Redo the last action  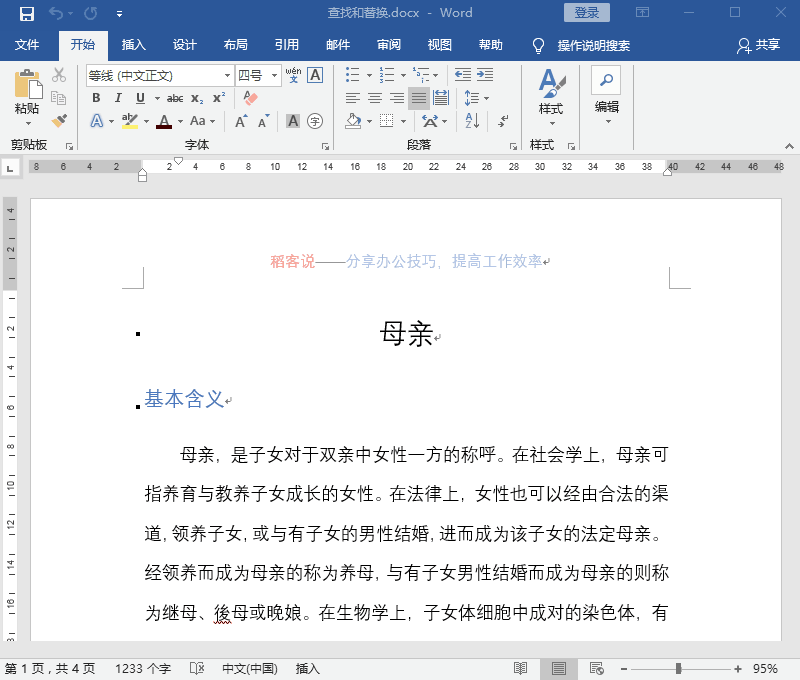pos(91,13)
